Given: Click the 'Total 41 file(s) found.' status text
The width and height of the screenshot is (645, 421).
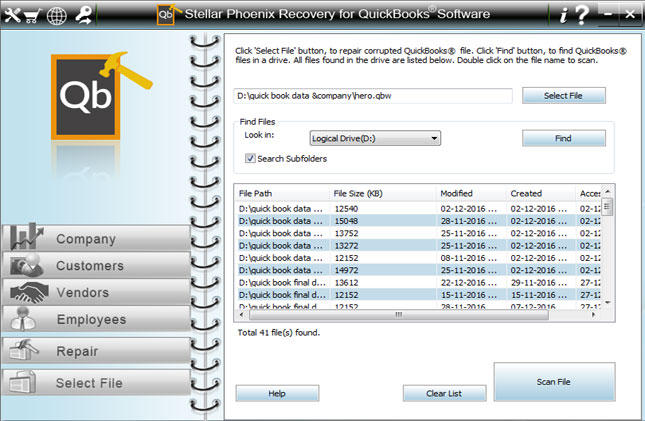Looking at the screenshot, I should pos(278,333).
